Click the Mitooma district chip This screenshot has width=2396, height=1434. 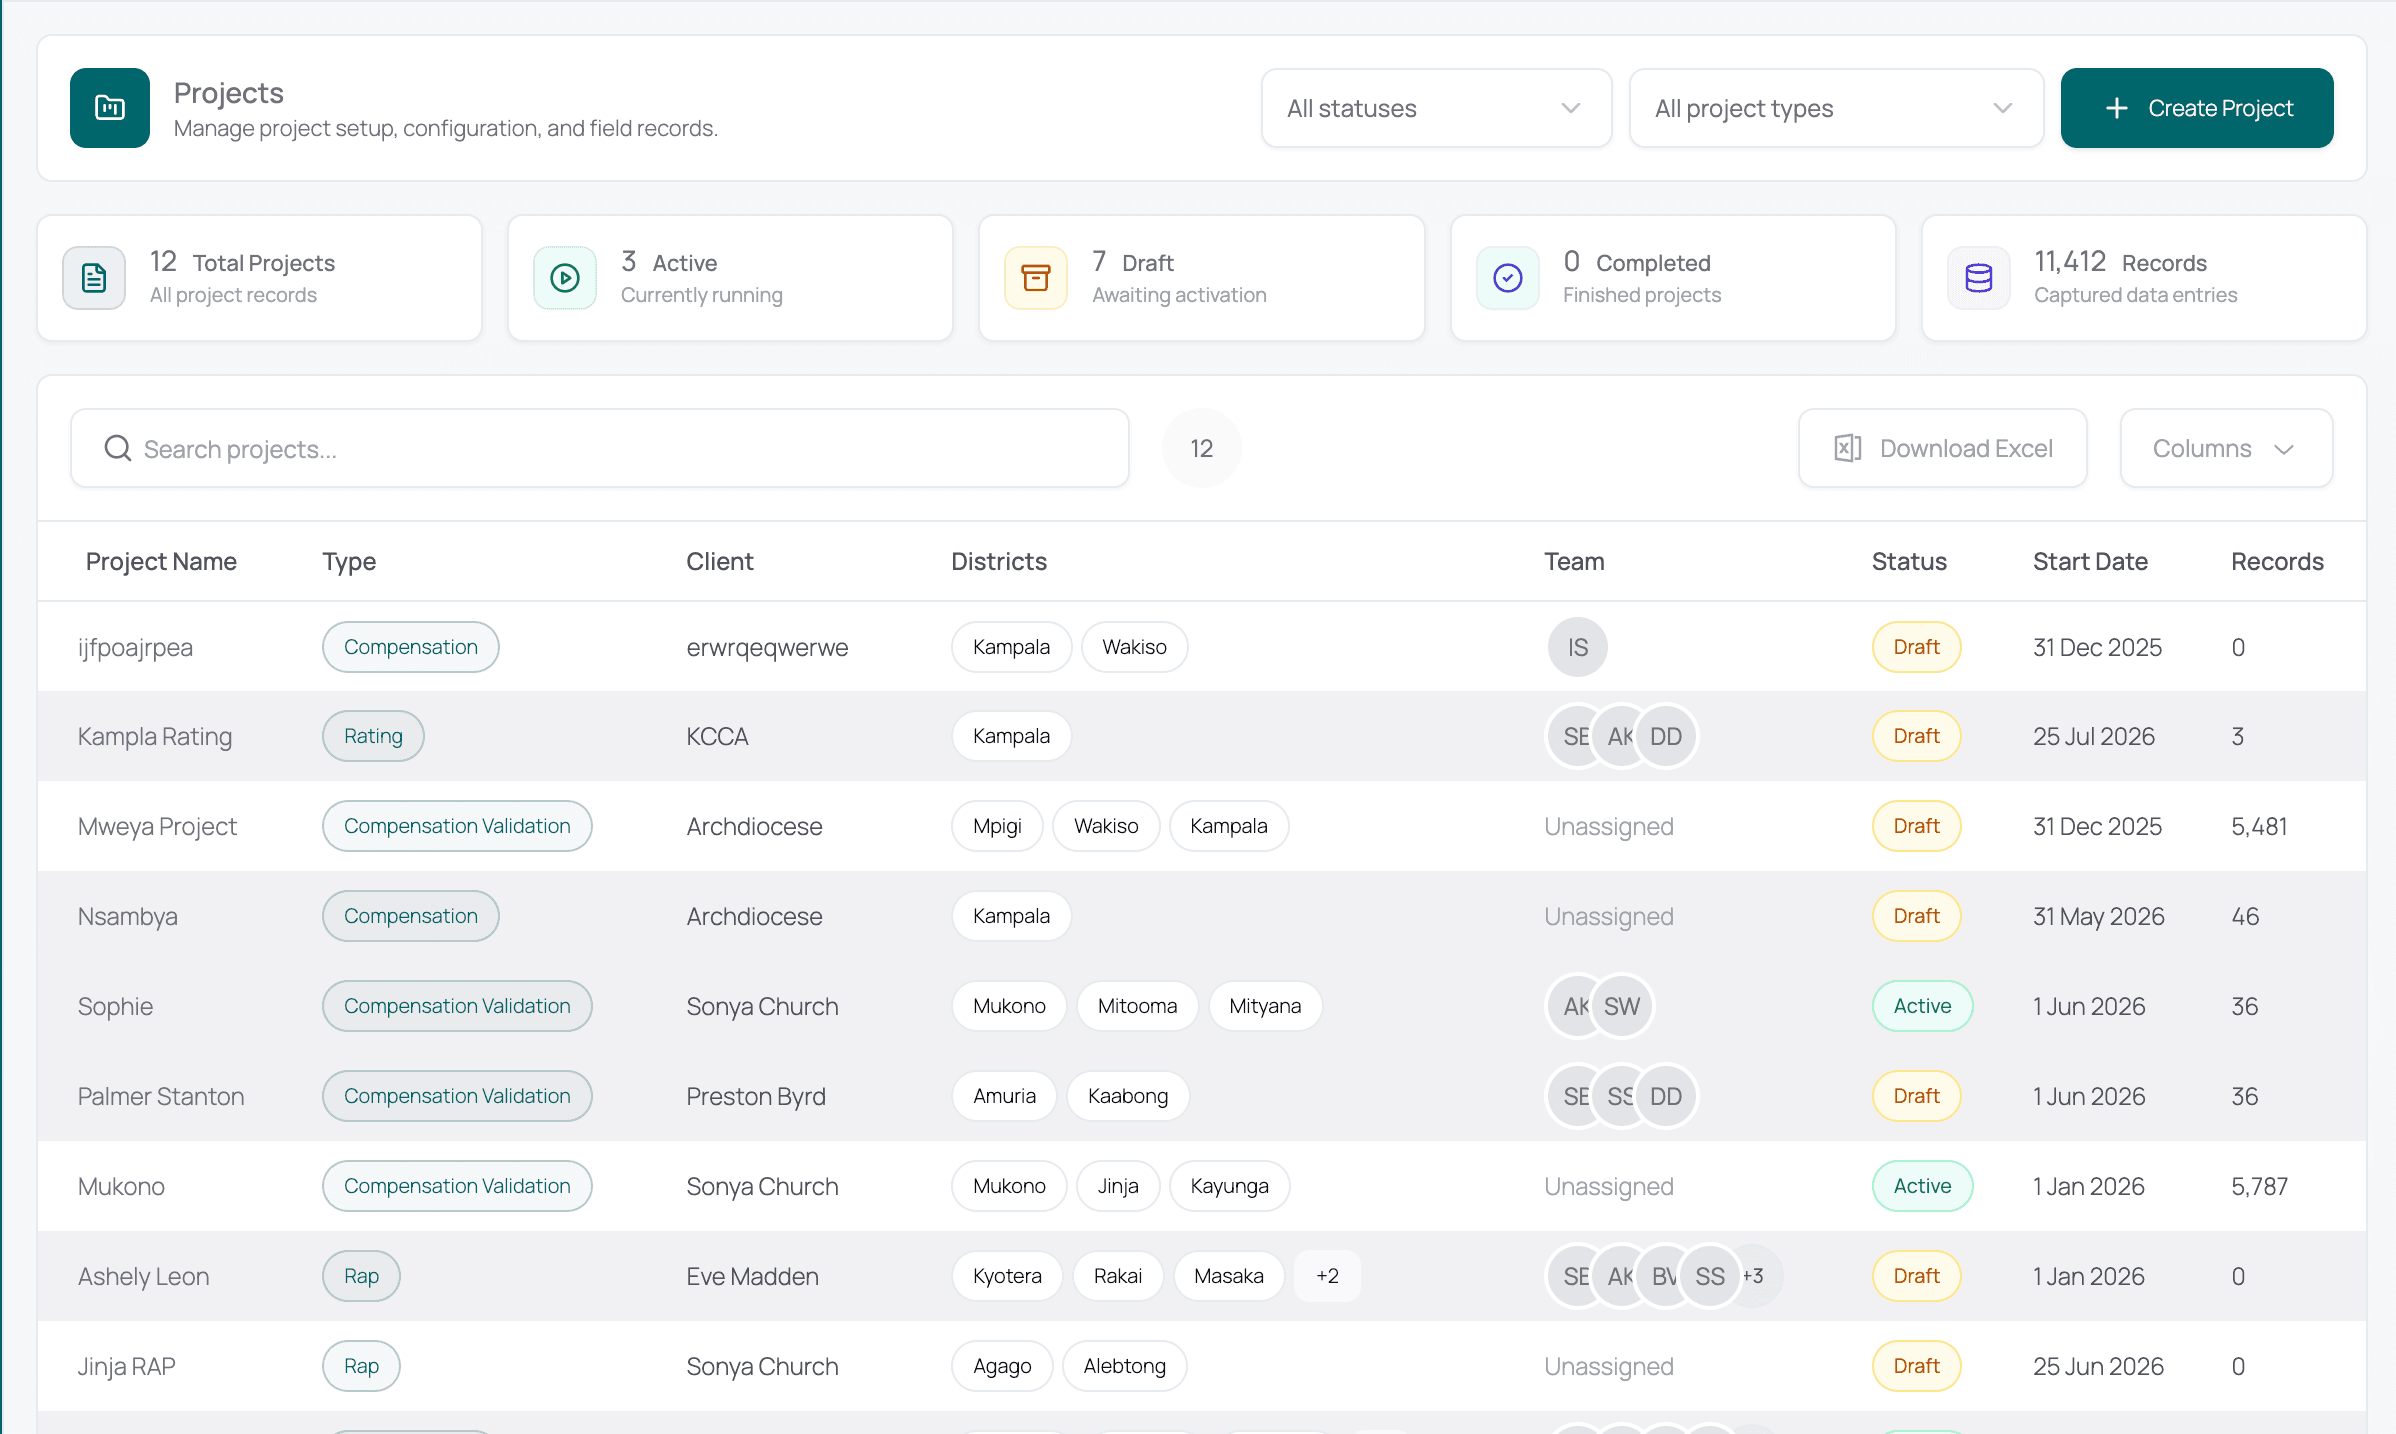point(1137,1006)
